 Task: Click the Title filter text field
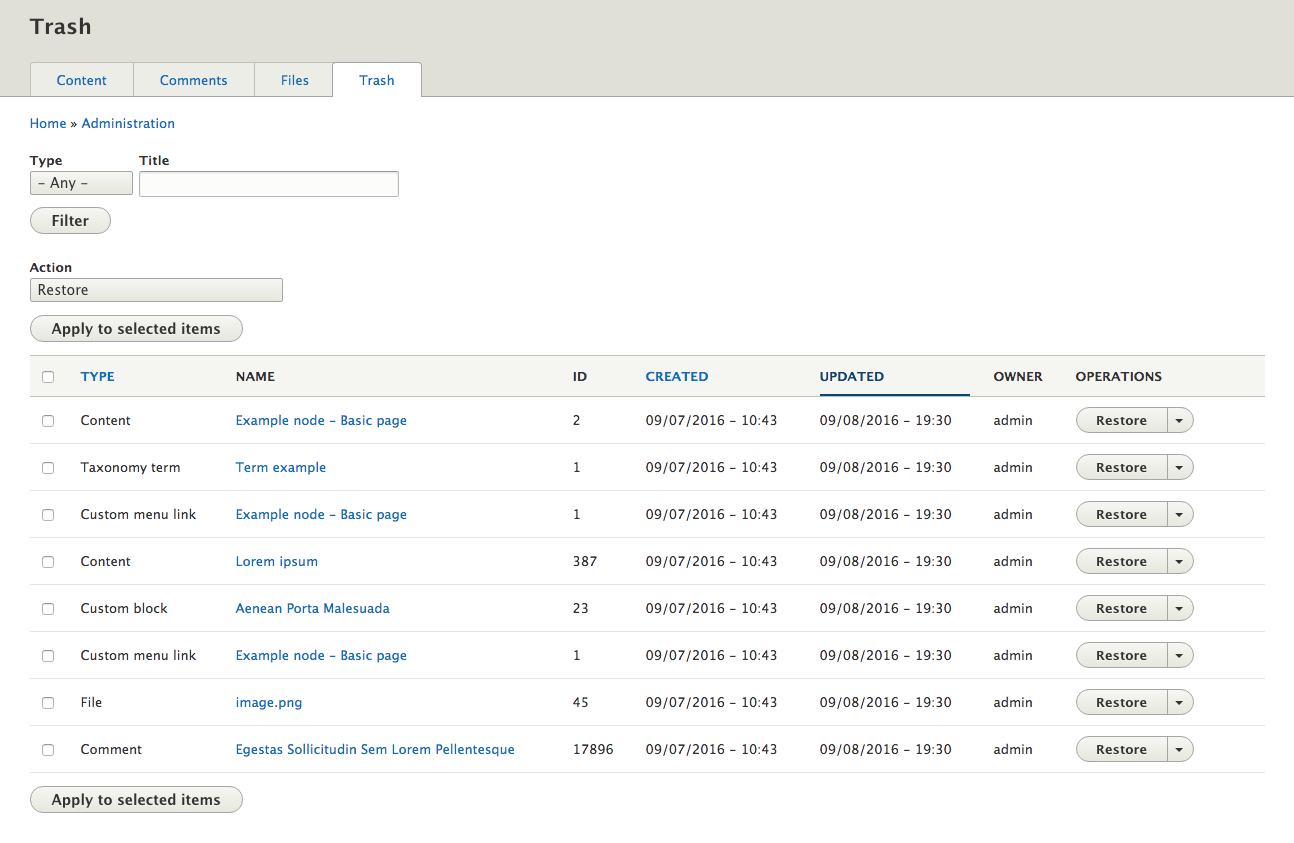coord(268,184)
